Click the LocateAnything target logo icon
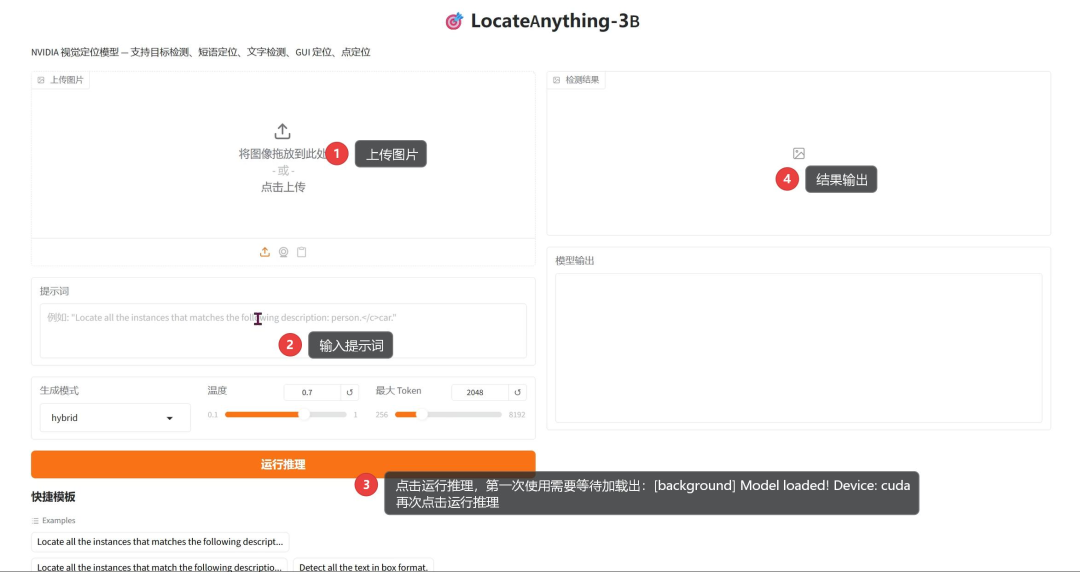This screenshot has height=572, width=1080. pos(454,21)
